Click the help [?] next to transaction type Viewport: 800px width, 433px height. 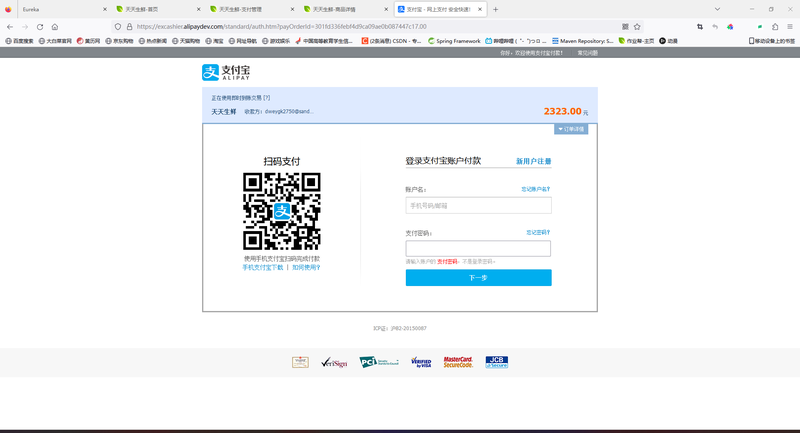tap(267, 98)
